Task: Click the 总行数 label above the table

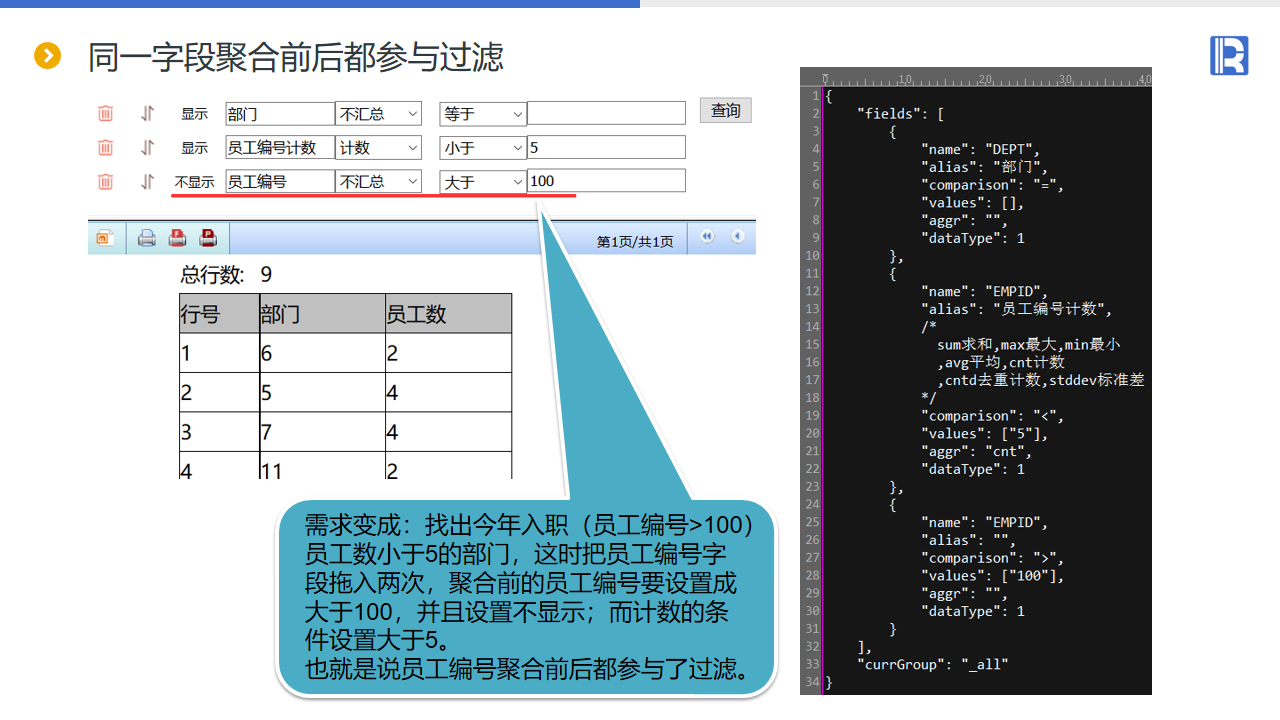Action: [x=212, y=275]
